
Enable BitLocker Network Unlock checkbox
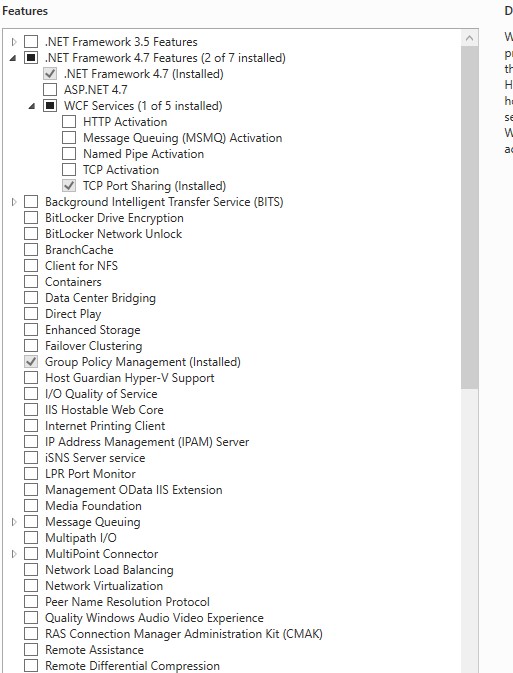pyautogui.click(x=31, y=234)
